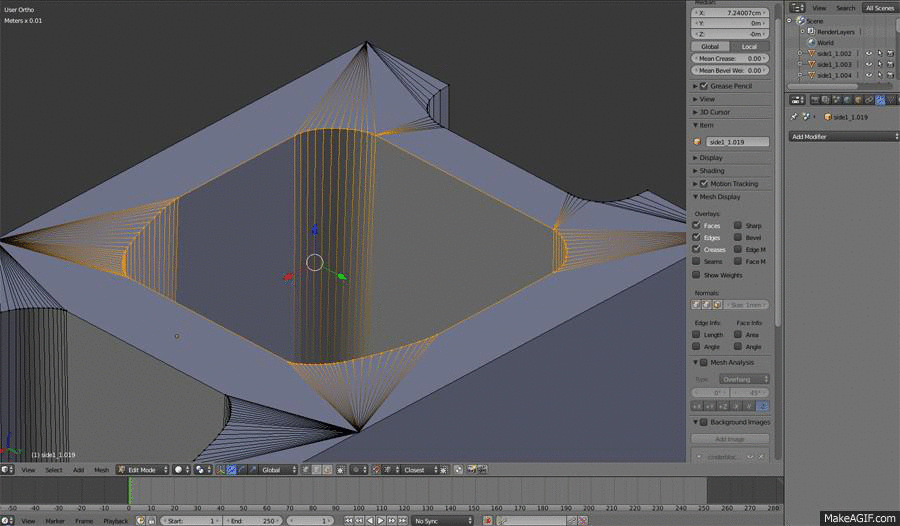Open the outliner editor type selector
Screen dimensions: 900x526
[x=797, y=7]
